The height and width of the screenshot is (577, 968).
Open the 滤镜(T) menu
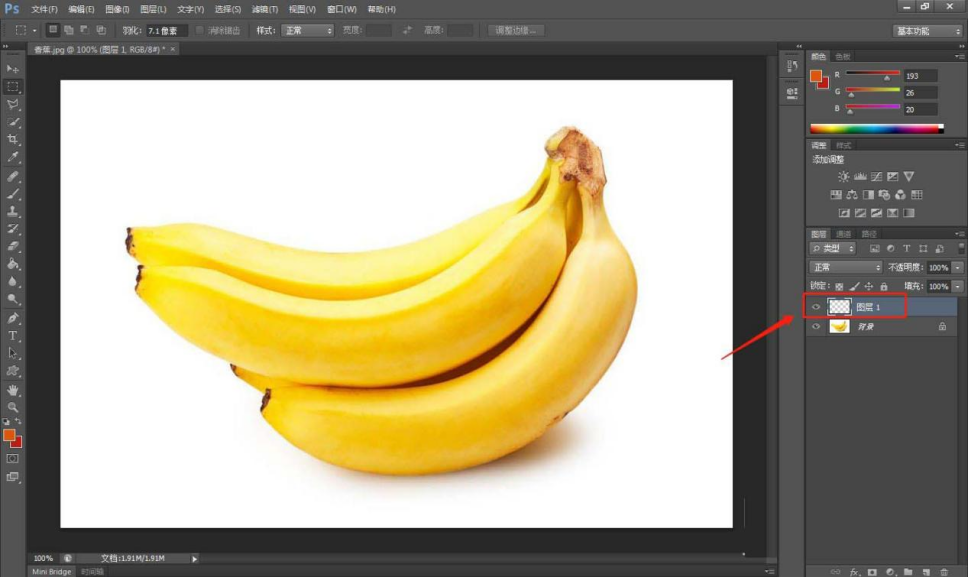(265, 9)
